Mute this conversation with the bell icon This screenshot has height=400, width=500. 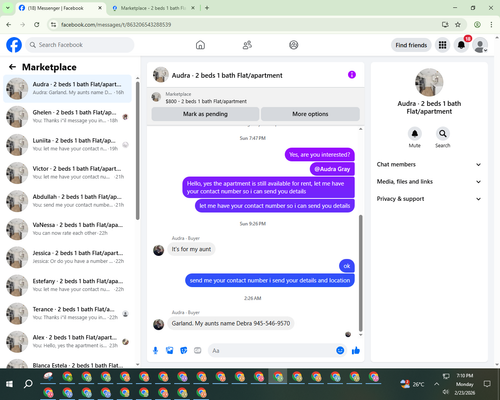pos(415,134)
